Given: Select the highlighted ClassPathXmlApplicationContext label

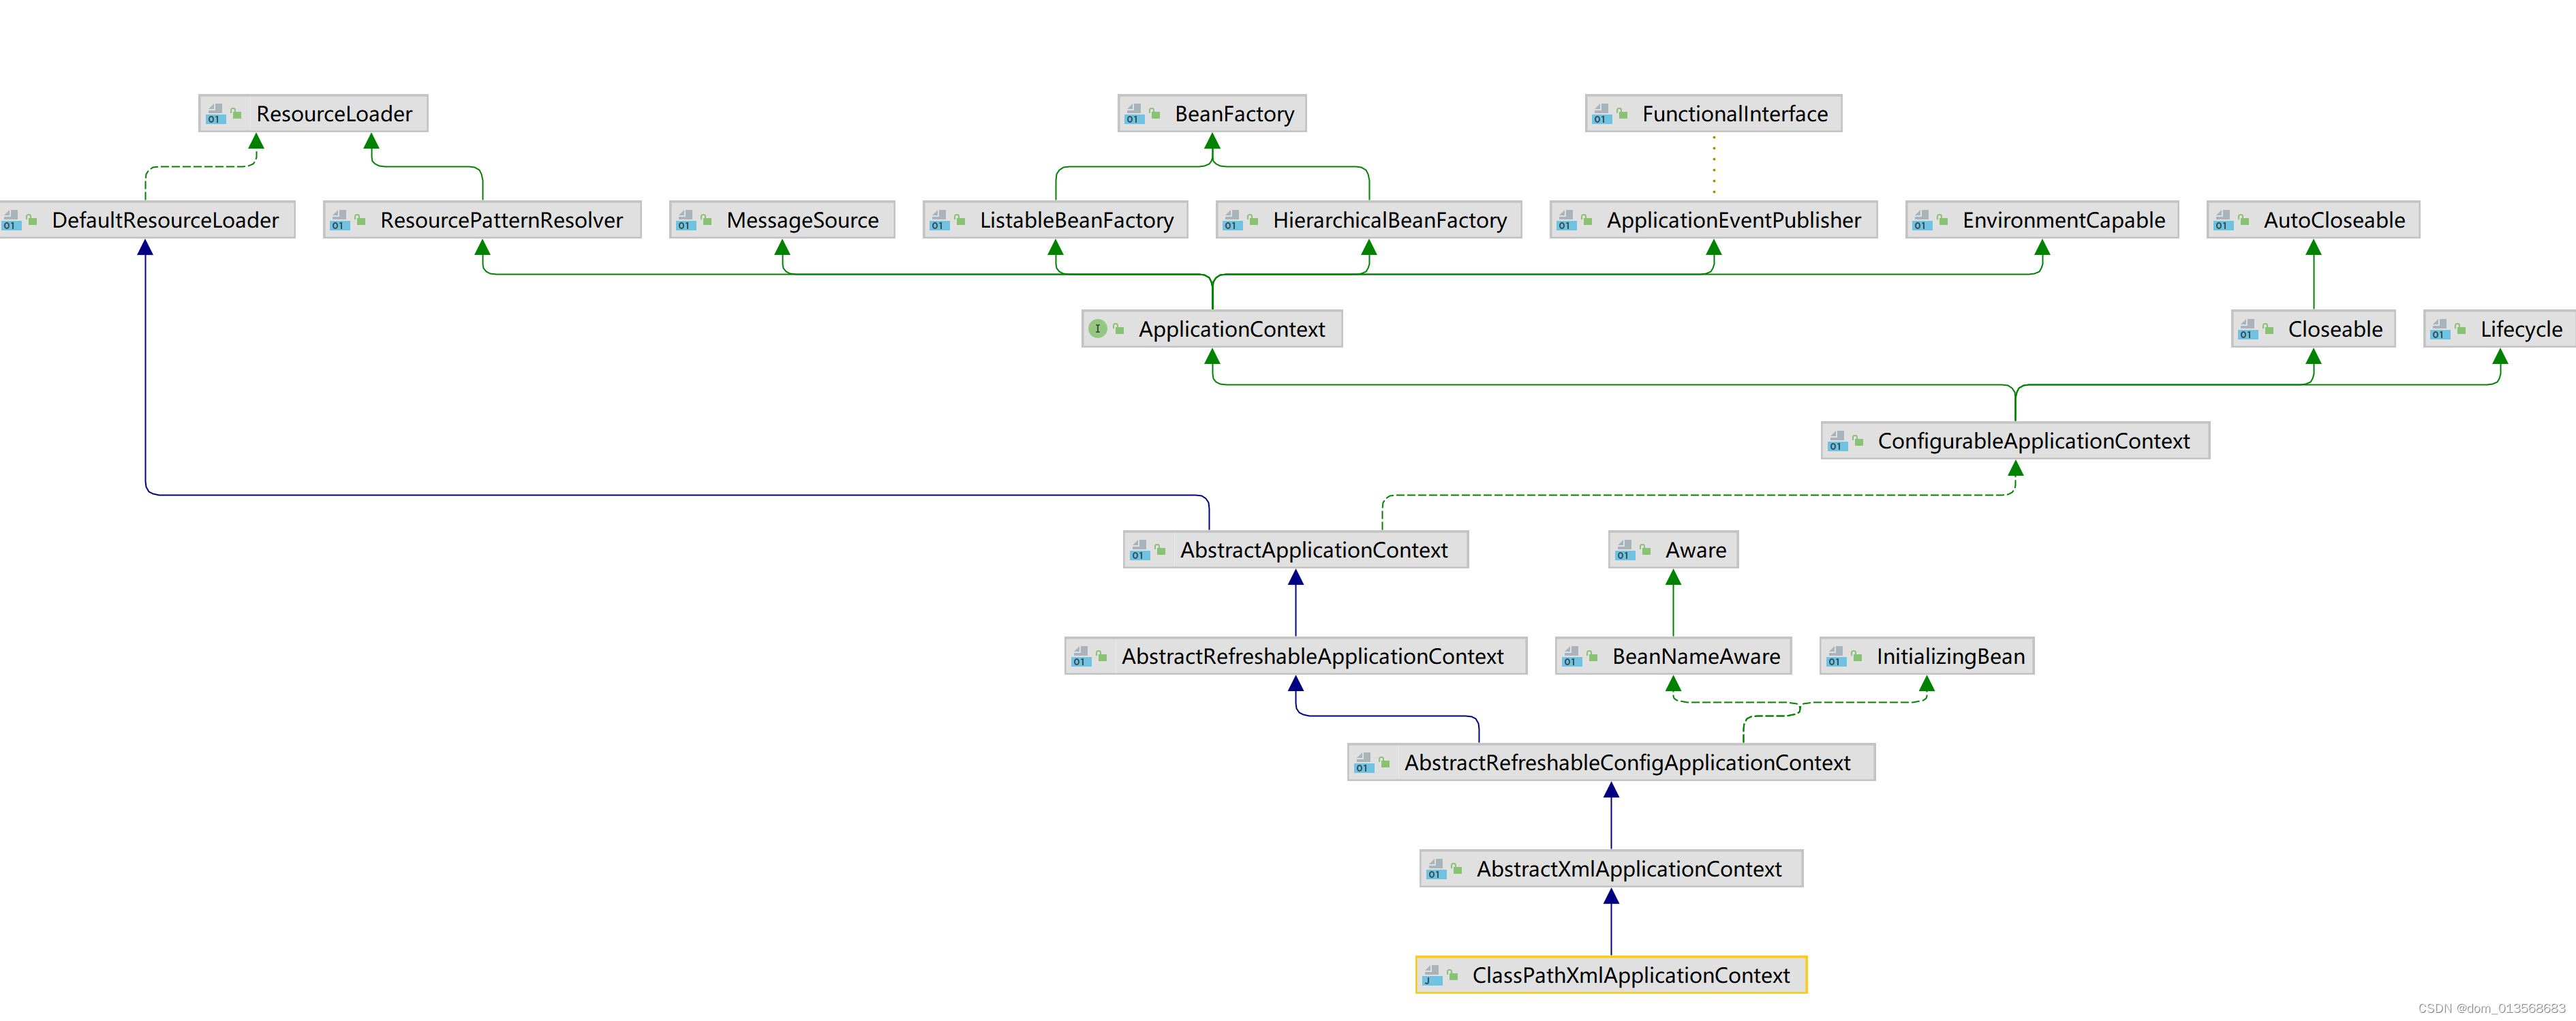Looking at the screenshot, I should [1631, 975].
